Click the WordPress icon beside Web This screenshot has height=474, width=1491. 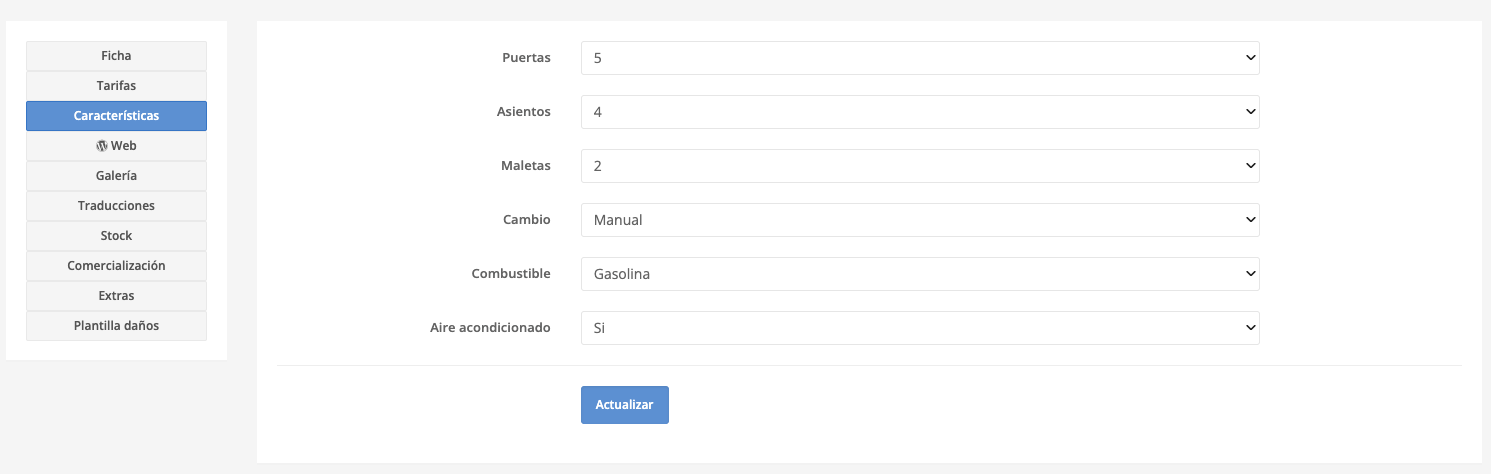click(x=102, y=146)
